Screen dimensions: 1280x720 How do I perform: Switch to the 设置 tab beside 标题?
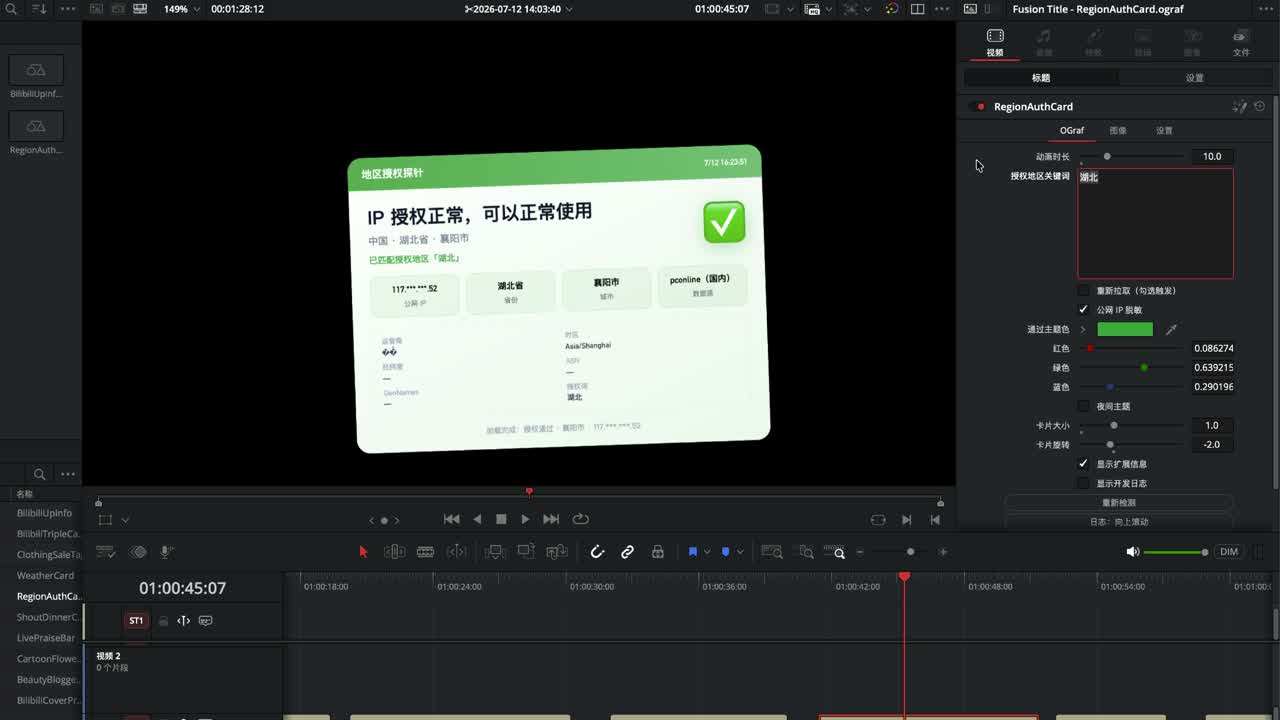tap(1195, 77)
